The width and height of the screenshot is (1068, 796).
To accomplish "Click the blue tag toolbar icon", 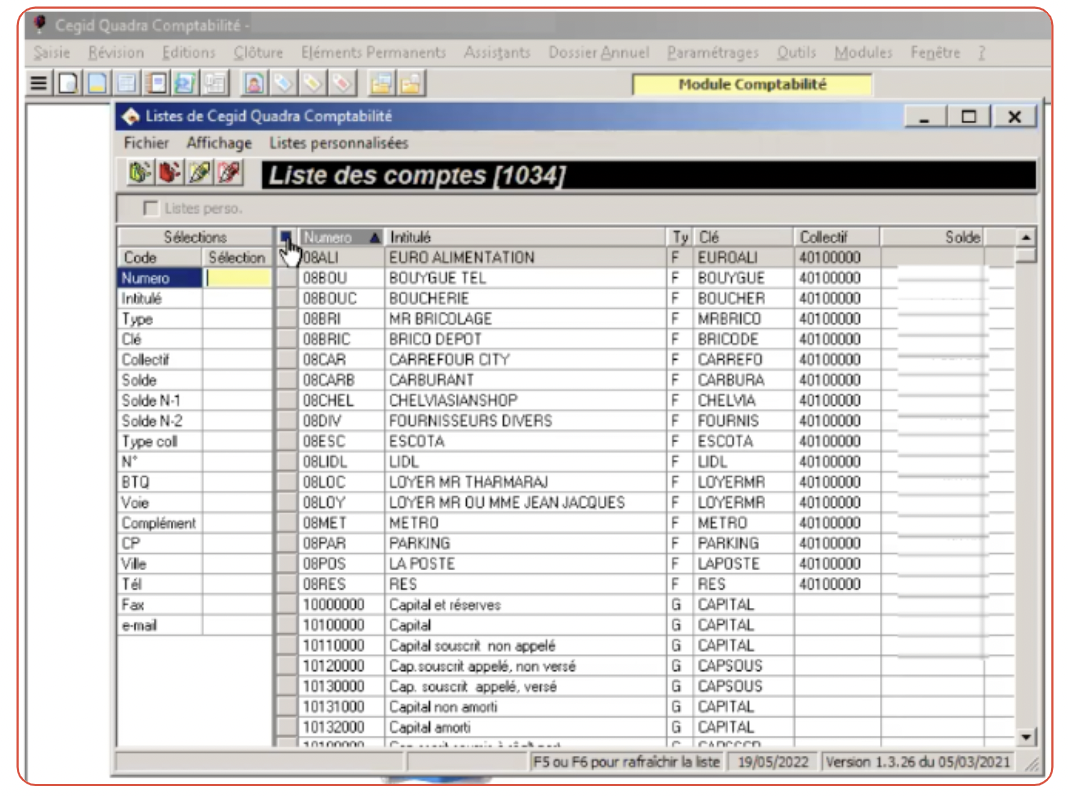I will [x=283, y=84].
